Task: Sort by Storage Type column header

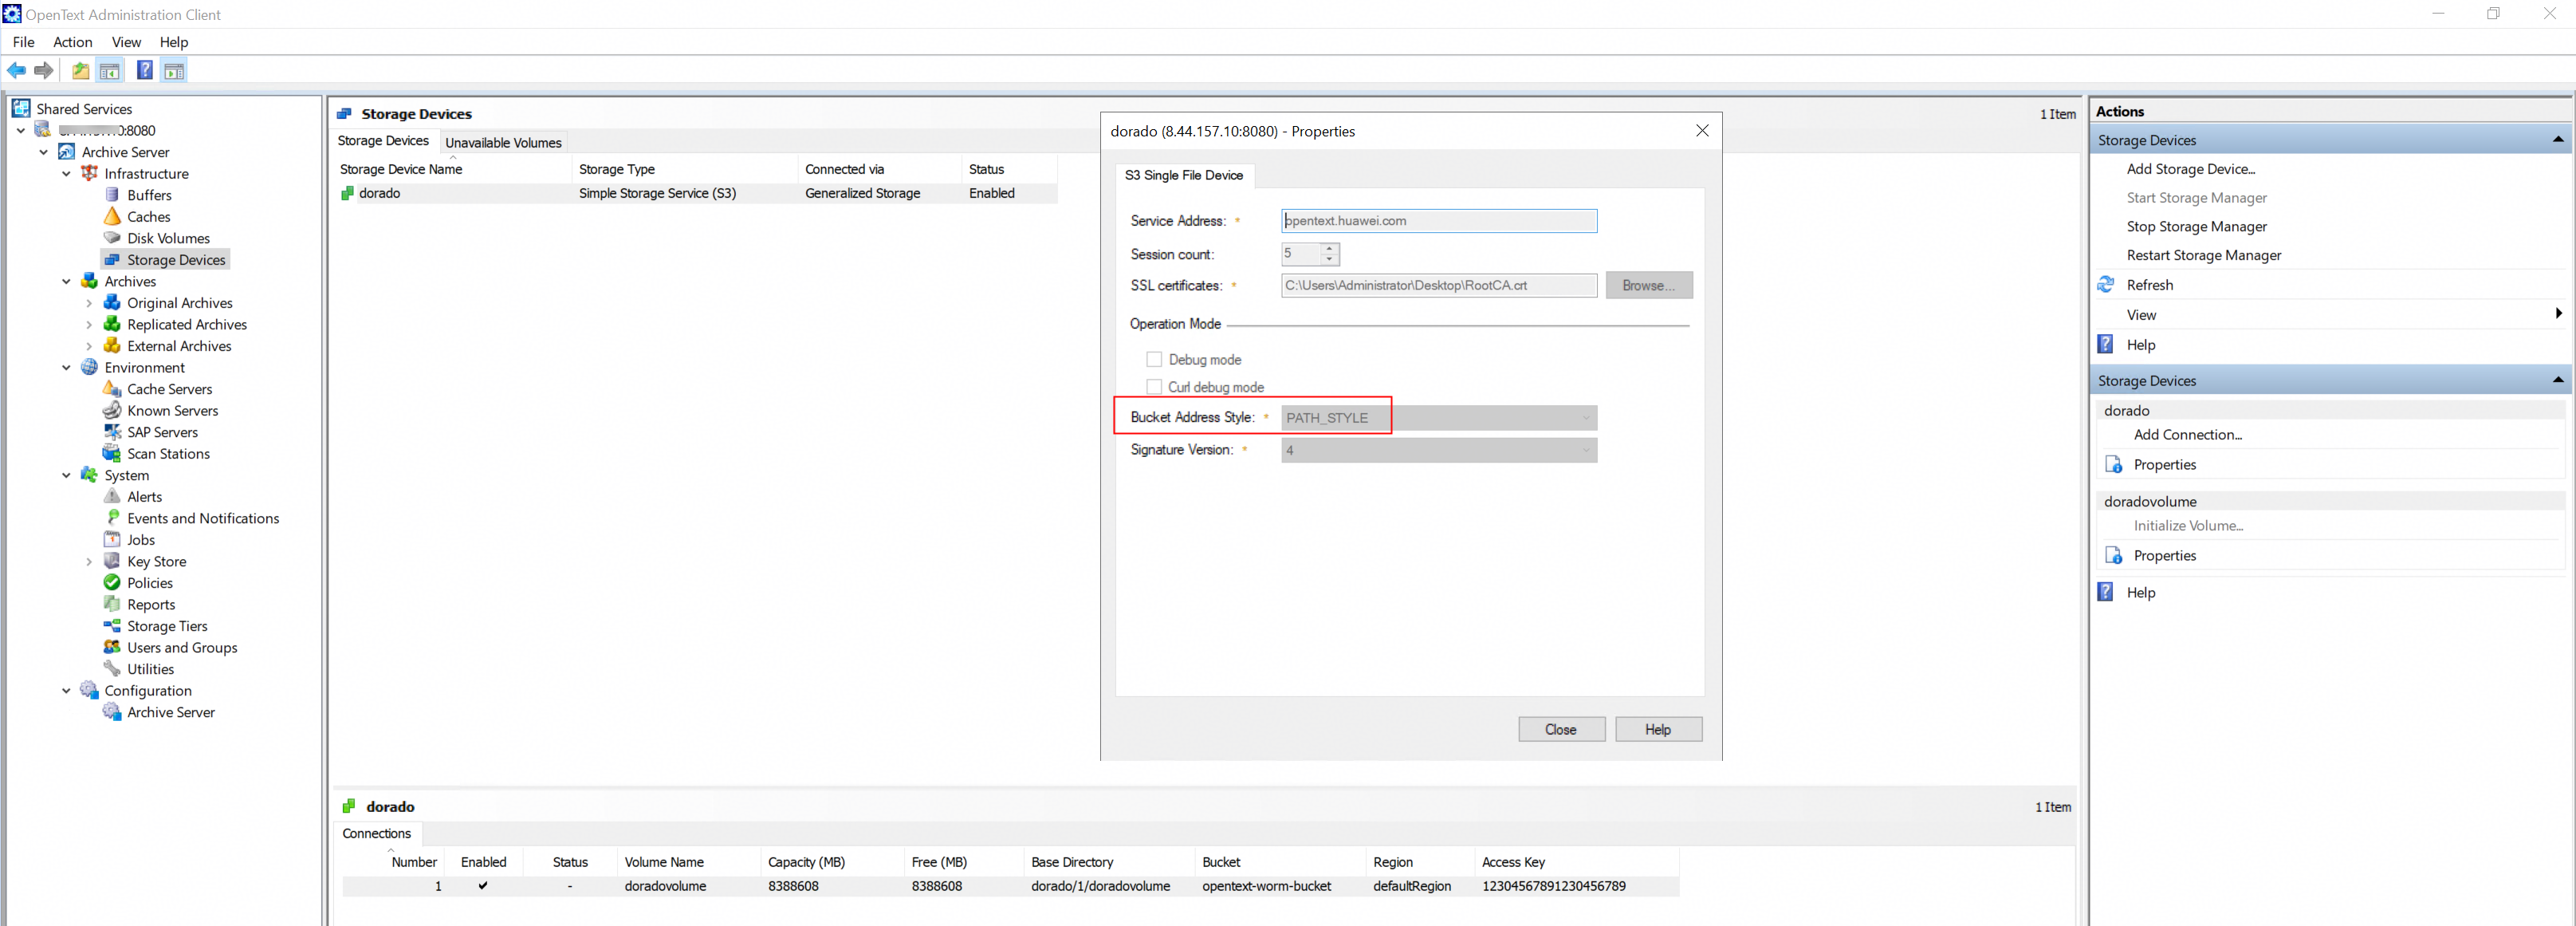Action: coord(616,169)
